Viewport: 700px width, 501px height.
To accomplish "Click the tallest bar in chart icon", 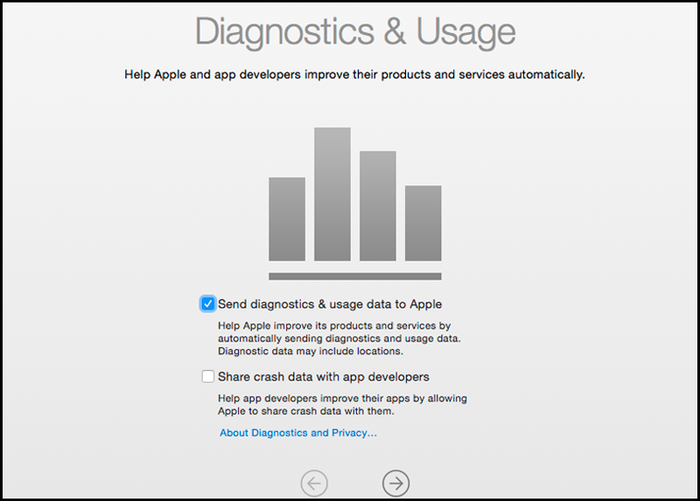I will coord(332,194).
